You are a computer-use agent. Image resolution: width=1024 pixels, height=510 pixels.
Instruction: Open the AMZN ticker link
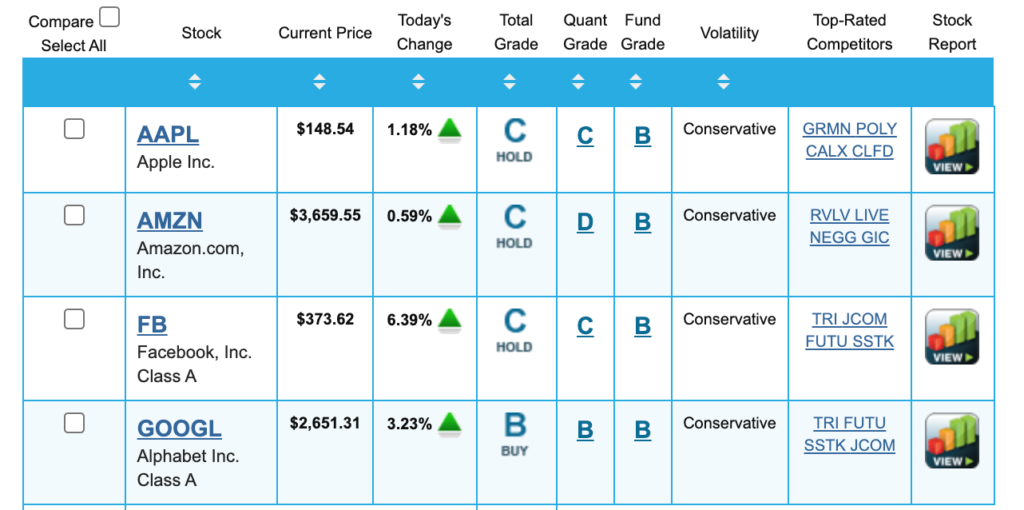[168, 221]
